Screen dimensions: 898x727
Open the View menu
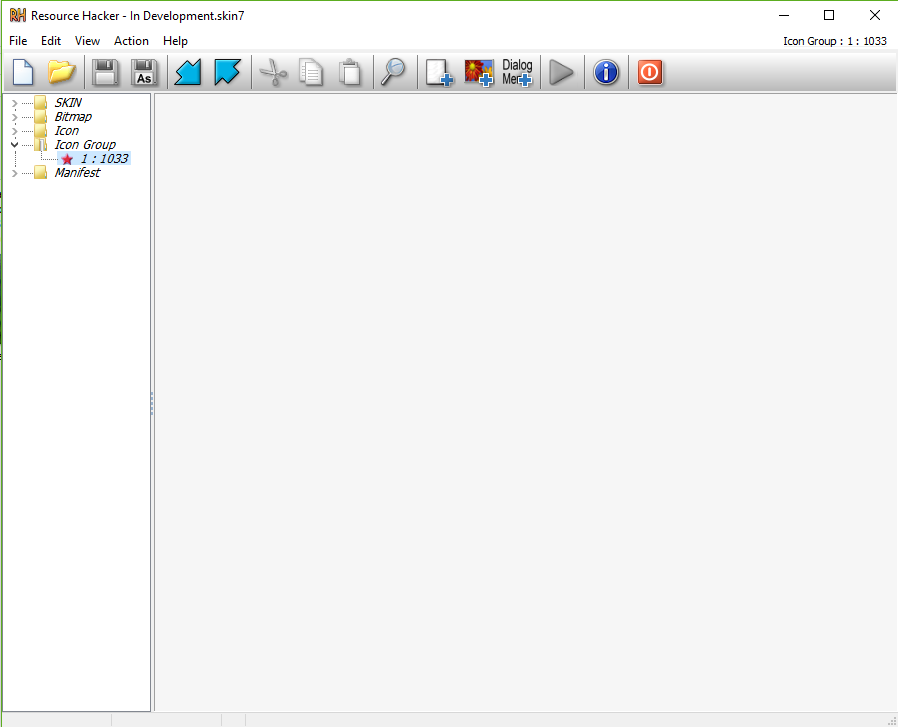[87, 41]
